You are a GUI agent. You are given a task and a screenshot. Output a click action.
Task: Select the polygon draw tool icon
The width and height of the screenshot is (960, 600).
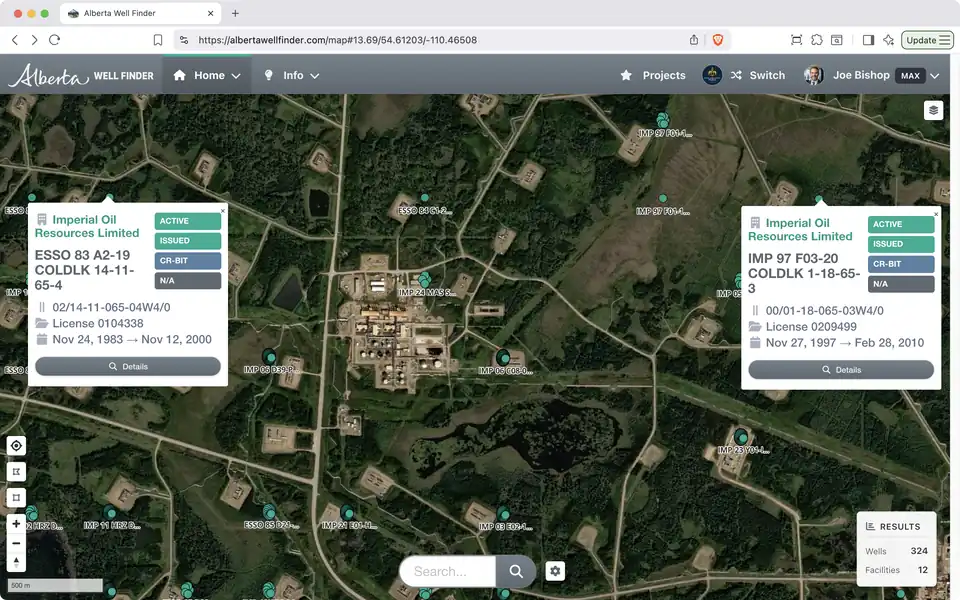point(17,471)
